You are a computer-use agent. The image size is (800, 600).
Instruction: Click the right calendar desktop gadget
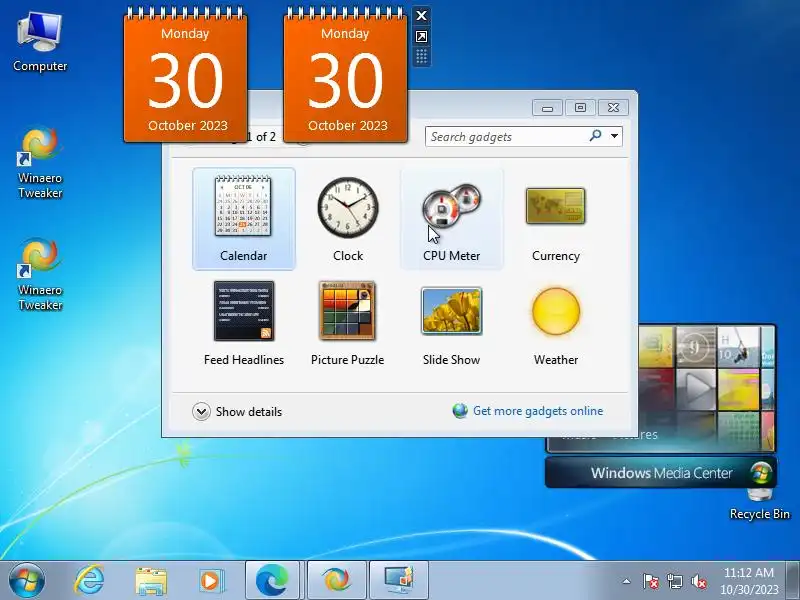point(345,76)
